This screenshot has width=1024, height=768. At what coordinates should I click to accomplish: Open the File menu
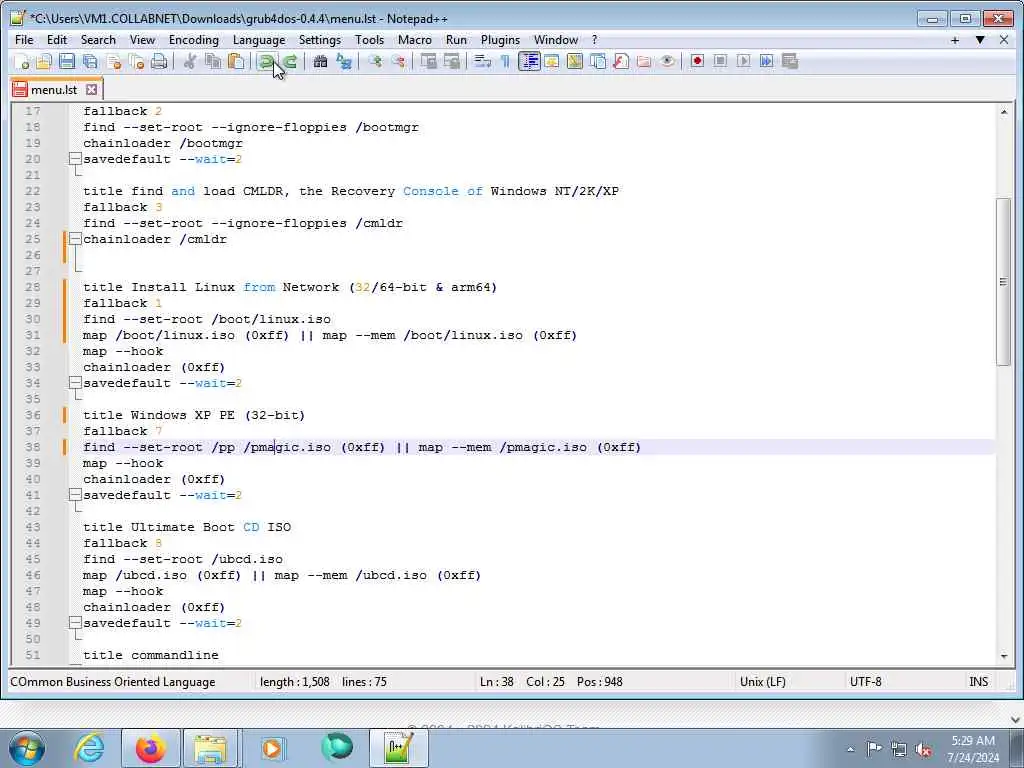pos(24,40)
